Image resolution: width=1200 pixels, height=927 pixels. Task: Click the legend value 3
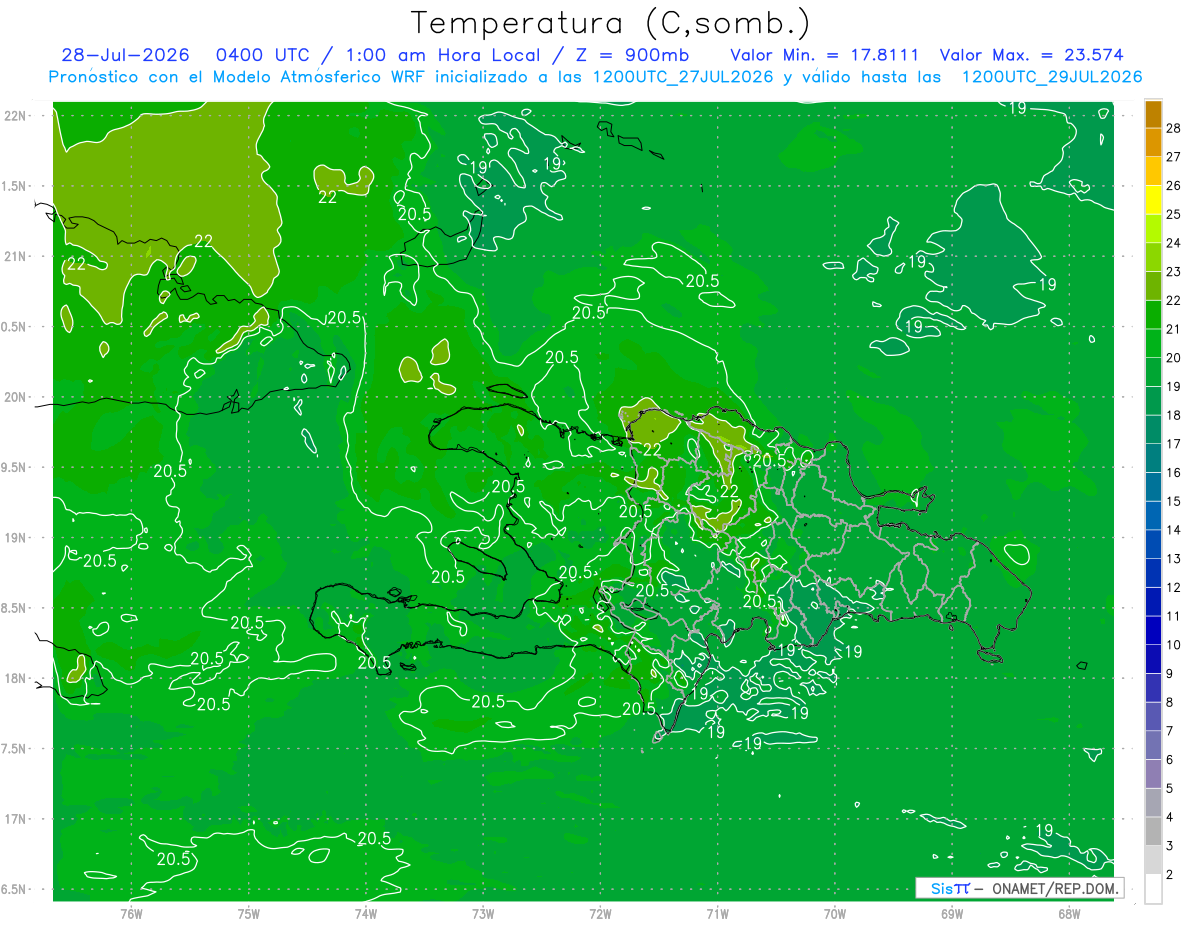[x=1170, y=846]
